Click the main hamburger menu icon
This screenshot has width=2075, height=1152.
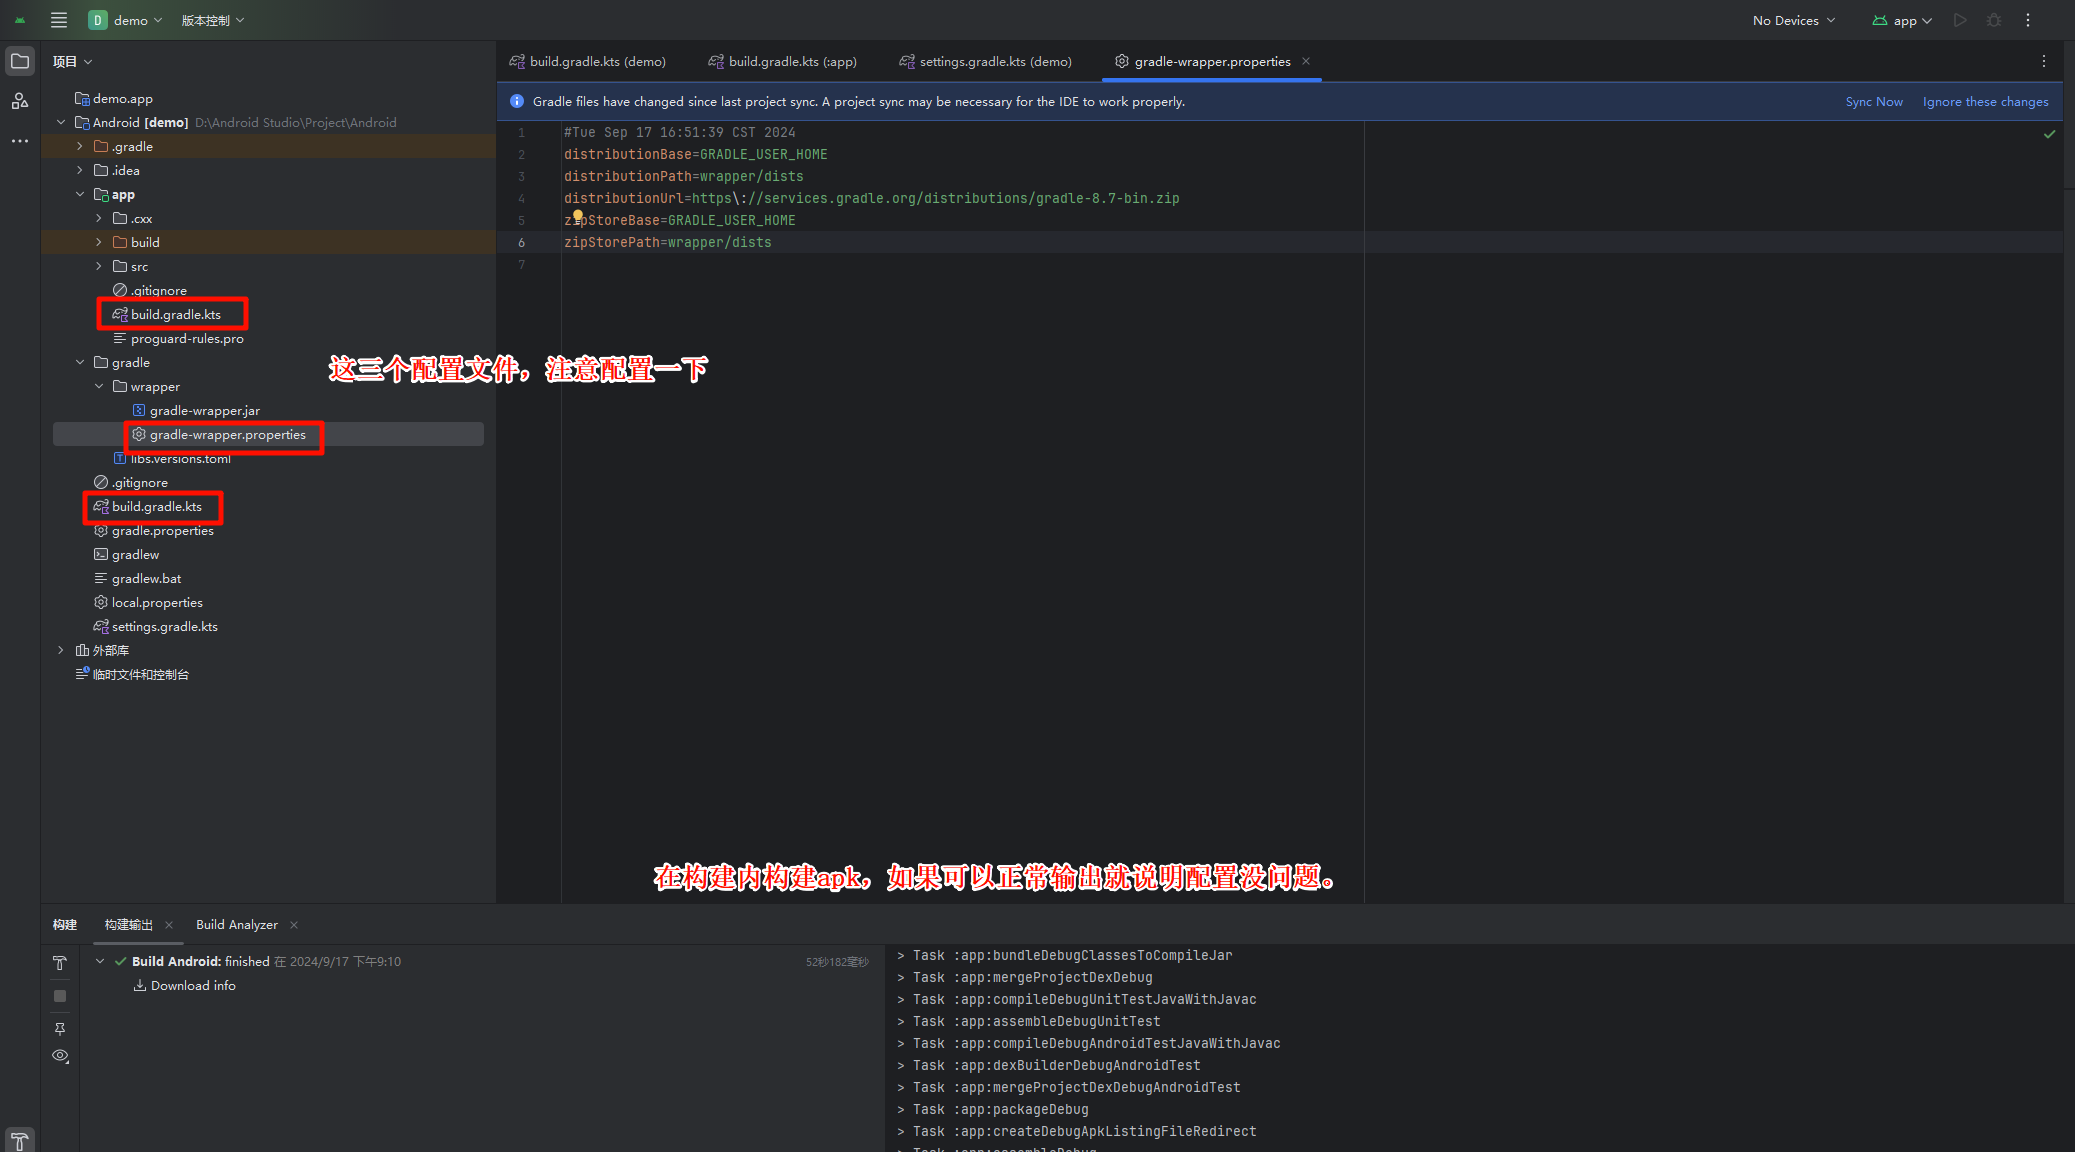point(59,20)
